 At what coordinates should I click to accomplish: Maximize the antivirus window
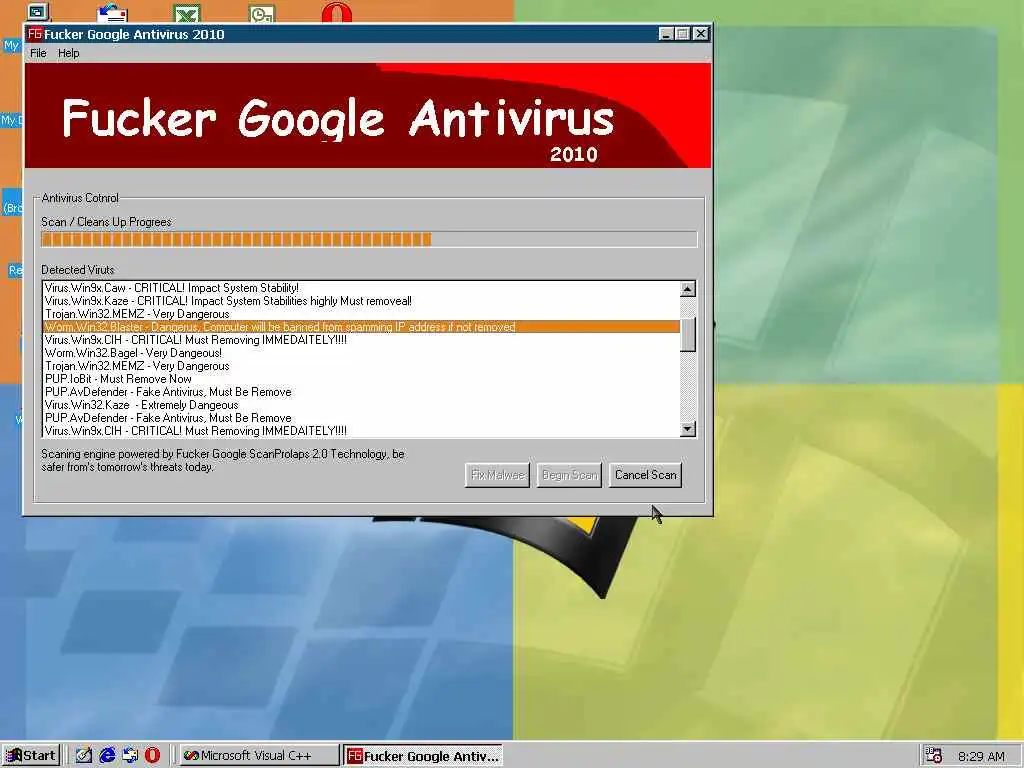pyautogui.click(x=682, y=33)
